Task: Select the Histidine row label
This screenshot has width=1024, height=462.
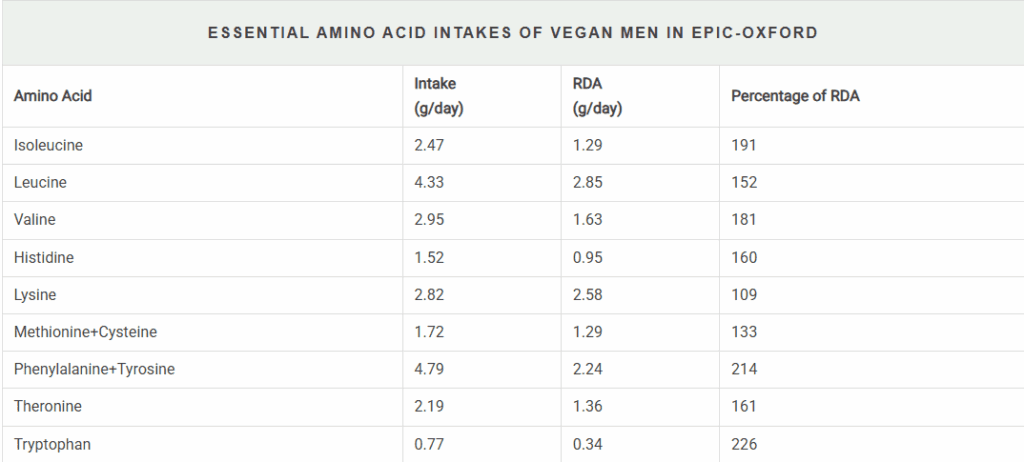Action: (x=44, y=257)
